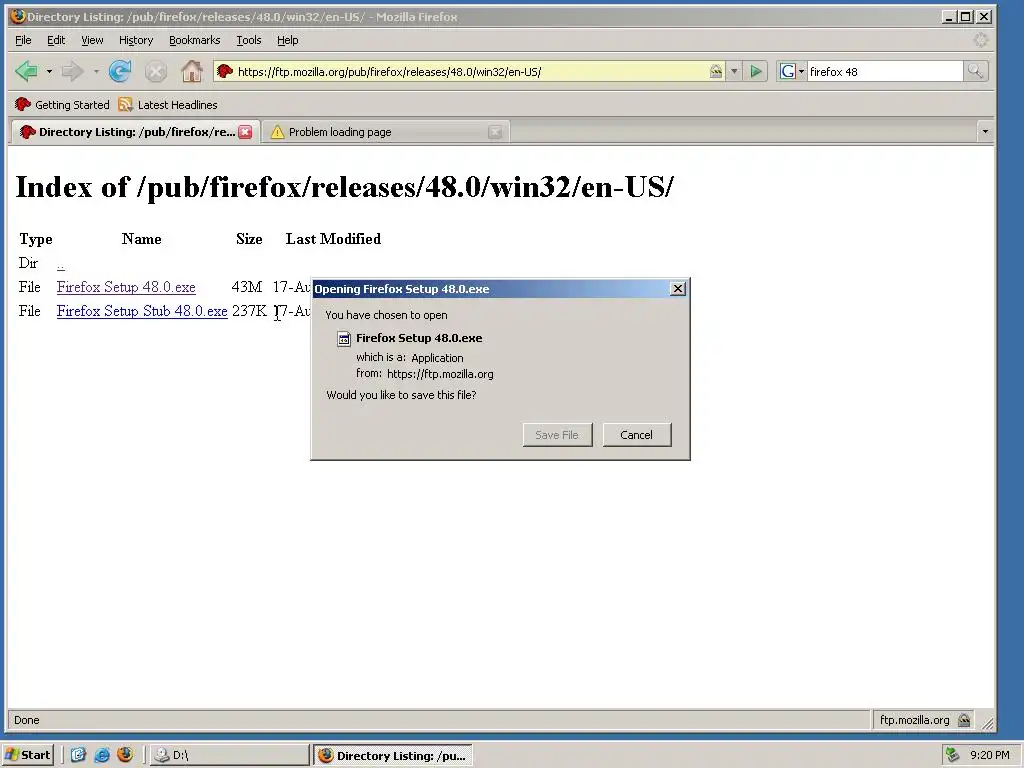Click the parent directory link

tap(61, 264)
